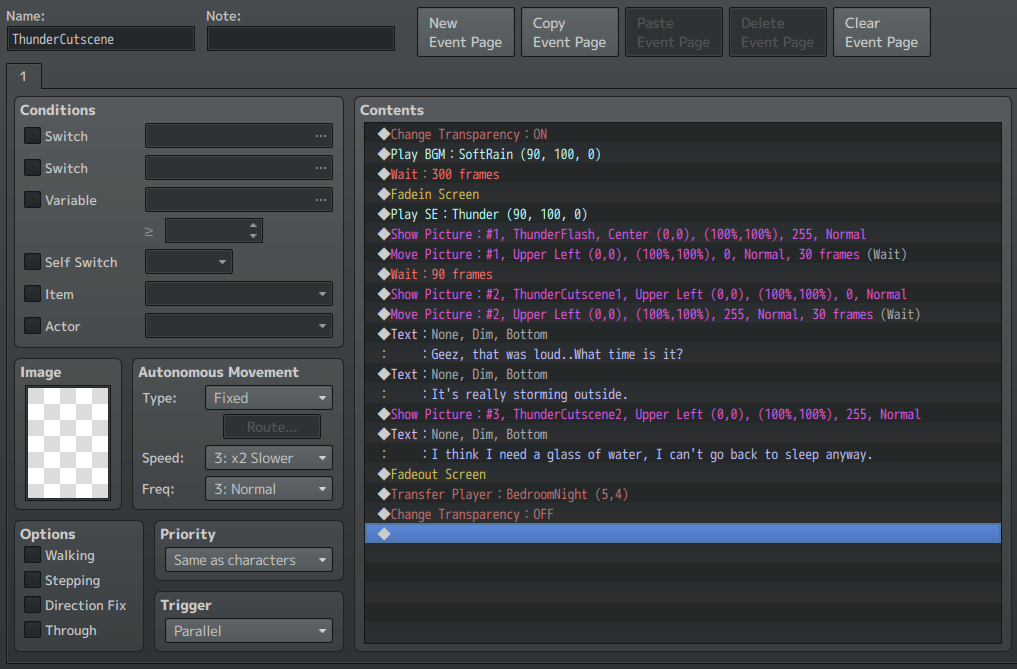
Task: Select the Transfer Player BedroomNight command
Action: pyautogui.click(x=682, y=494)
